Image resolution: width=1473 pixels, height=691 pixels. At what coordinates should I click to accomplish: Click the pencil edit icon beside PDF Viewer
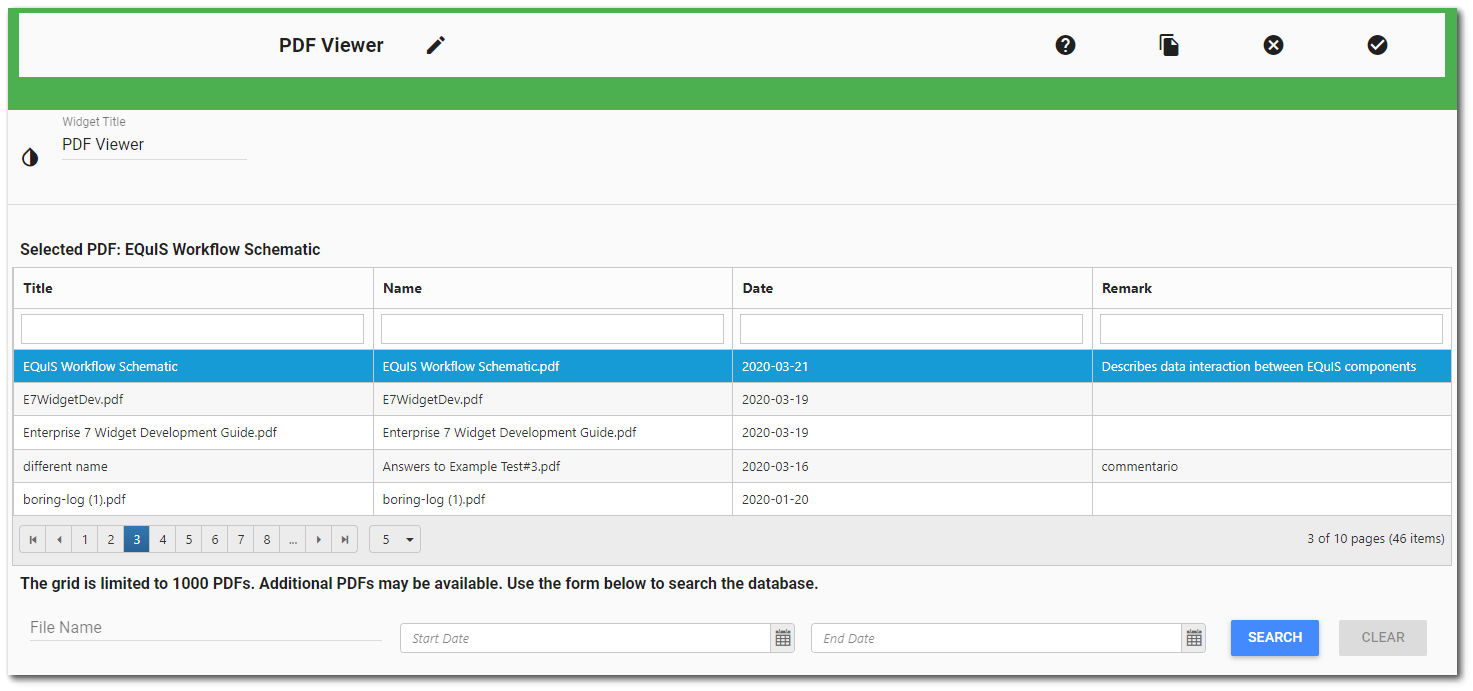coord(435,45)
